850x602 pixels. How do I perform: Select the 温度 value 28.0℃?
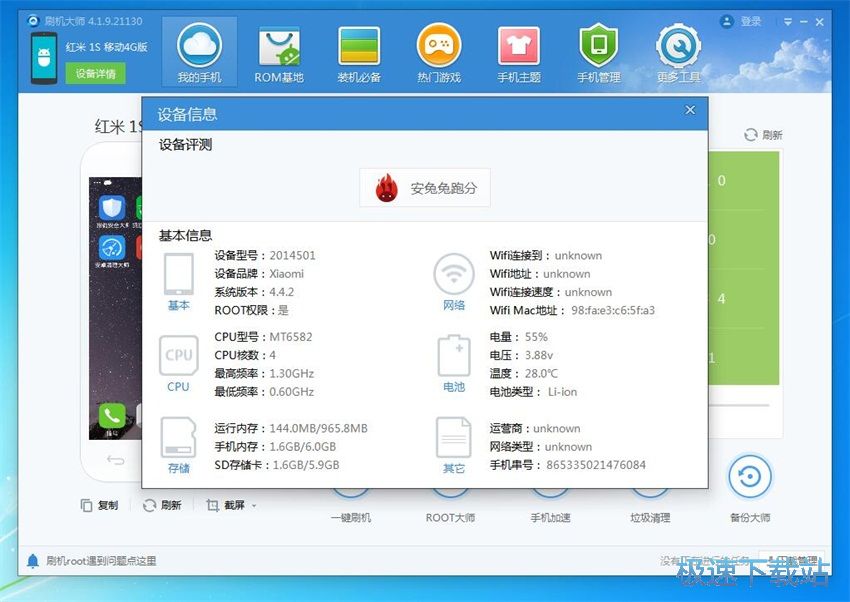pyautogui.click(x=541, y=373)
